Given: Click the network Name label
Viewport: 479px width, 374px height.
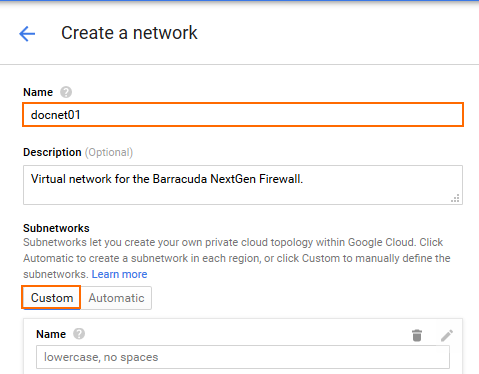Looking at the screenshot, I should coord(38,92).
